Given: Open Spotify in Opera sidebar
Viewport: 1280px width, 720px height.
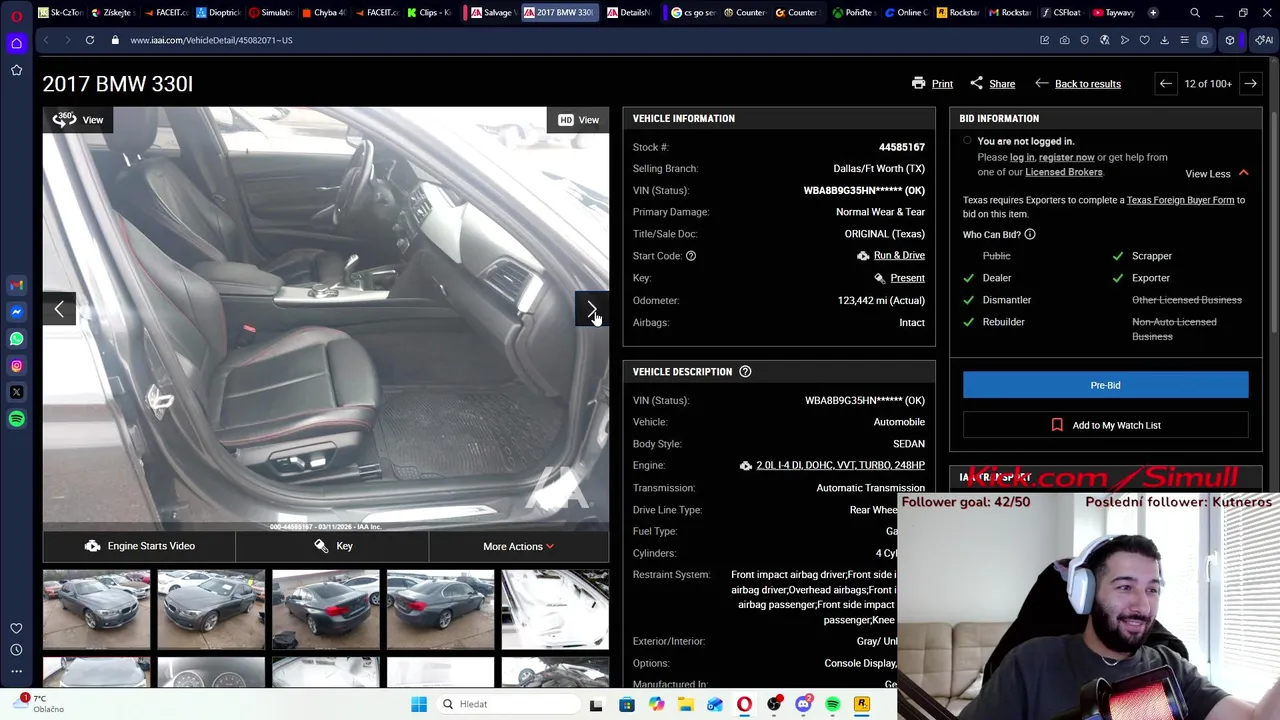Looking at the screenshot, I should tap(16, 420).
